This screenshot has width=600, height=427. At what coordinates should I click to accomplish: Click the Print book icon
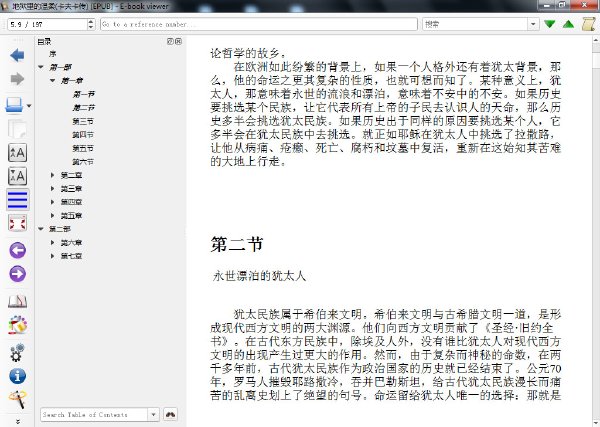point(14,105)
